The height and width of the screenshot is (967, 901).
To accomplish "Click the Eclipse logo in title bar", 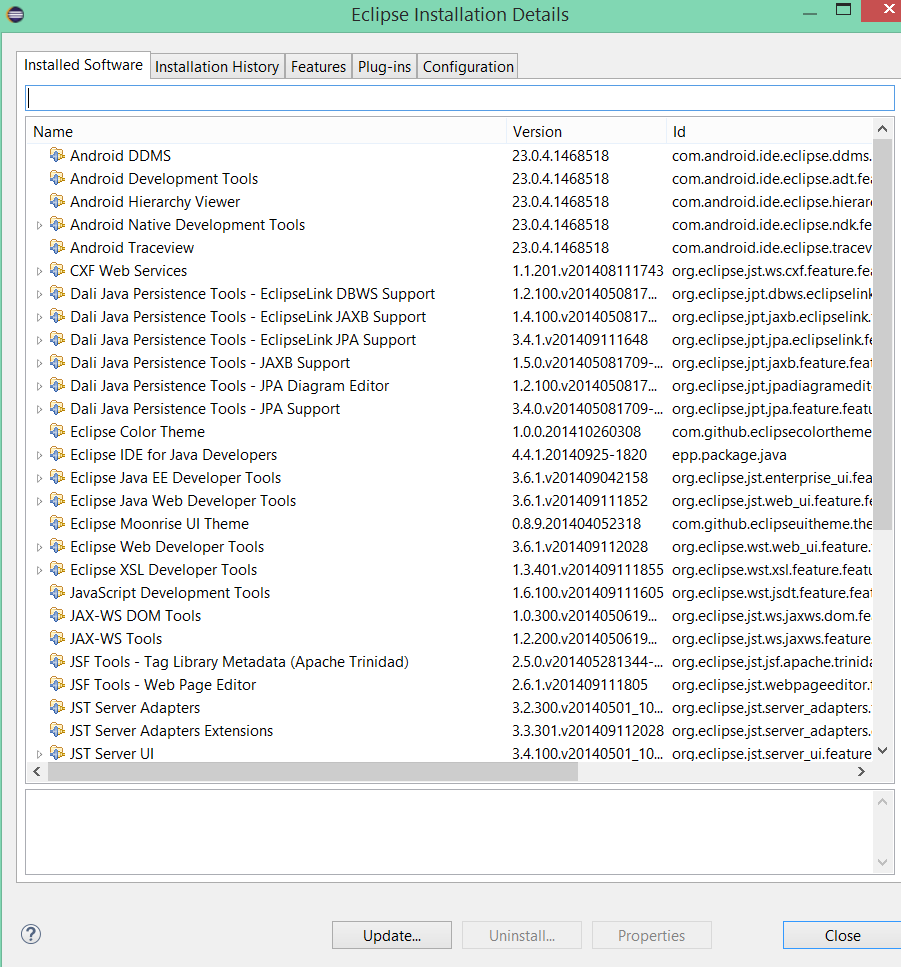I will tap(15, 14).
